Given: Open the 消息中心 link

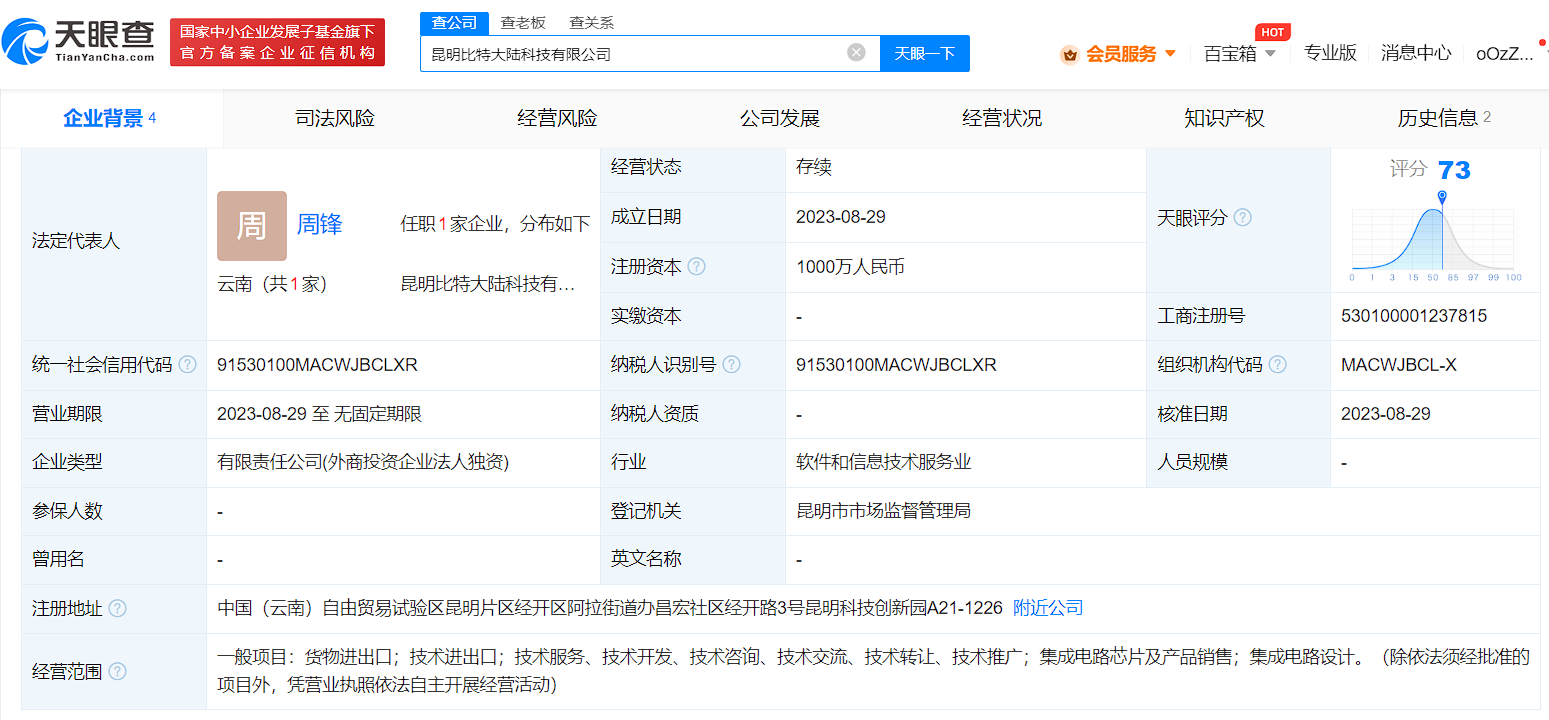Looking at the screenshot, I should (x=1416, y=53).
